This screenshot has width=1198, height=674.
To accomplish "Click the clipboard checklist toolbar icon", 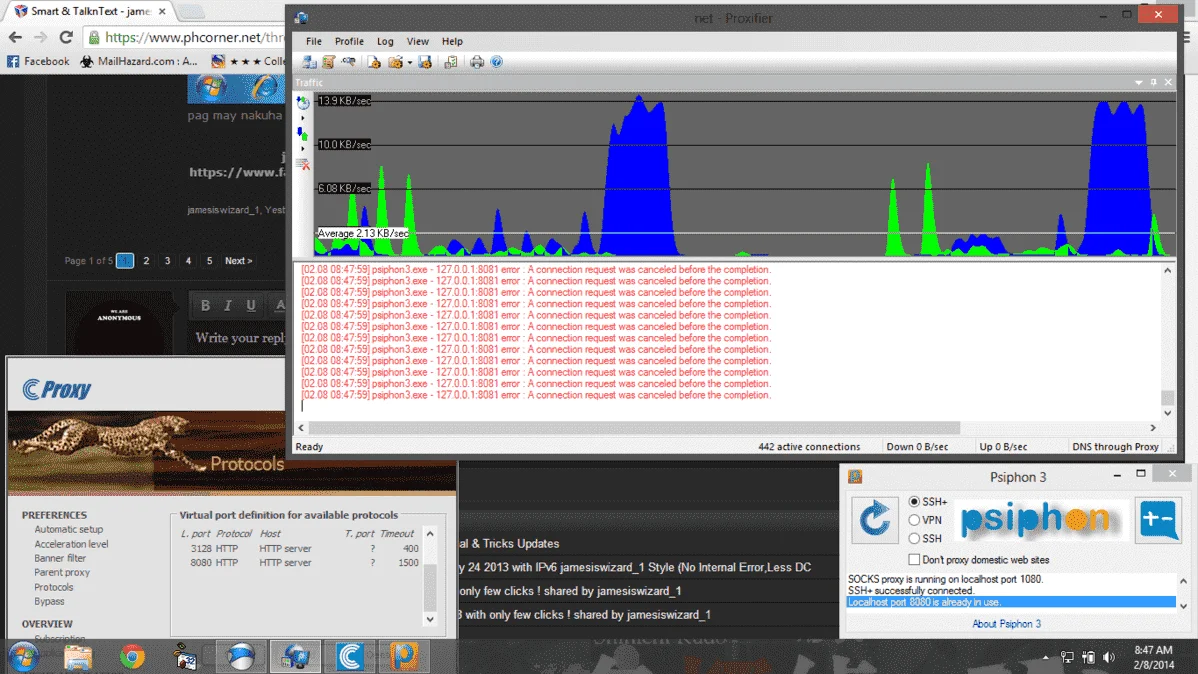I will (x=451, y=62).
